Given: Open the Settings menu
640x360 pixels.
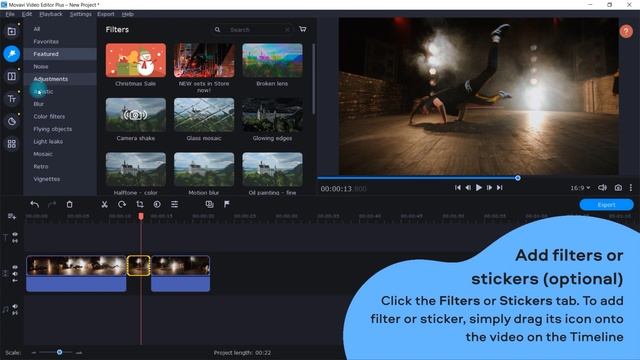Looking at the screenshot, I should (x=80, y=14).
